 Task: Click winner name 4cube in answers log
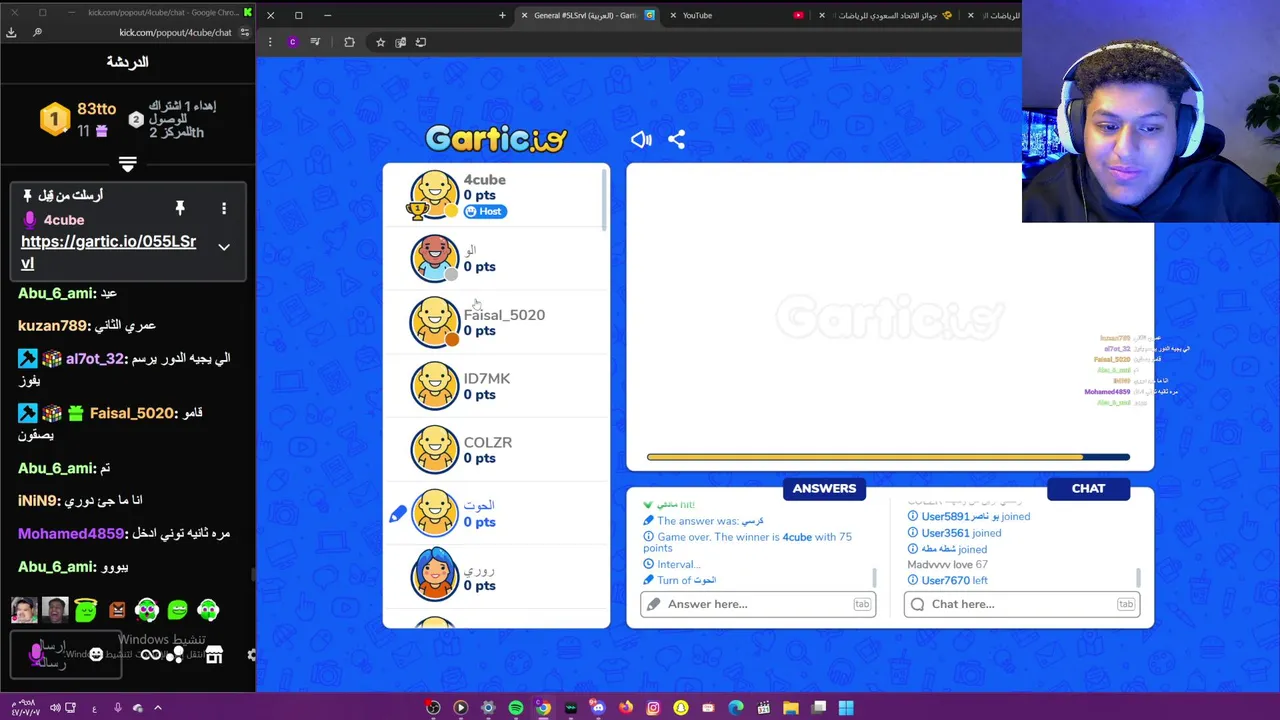pyautogui.click(x=797, y=537)
